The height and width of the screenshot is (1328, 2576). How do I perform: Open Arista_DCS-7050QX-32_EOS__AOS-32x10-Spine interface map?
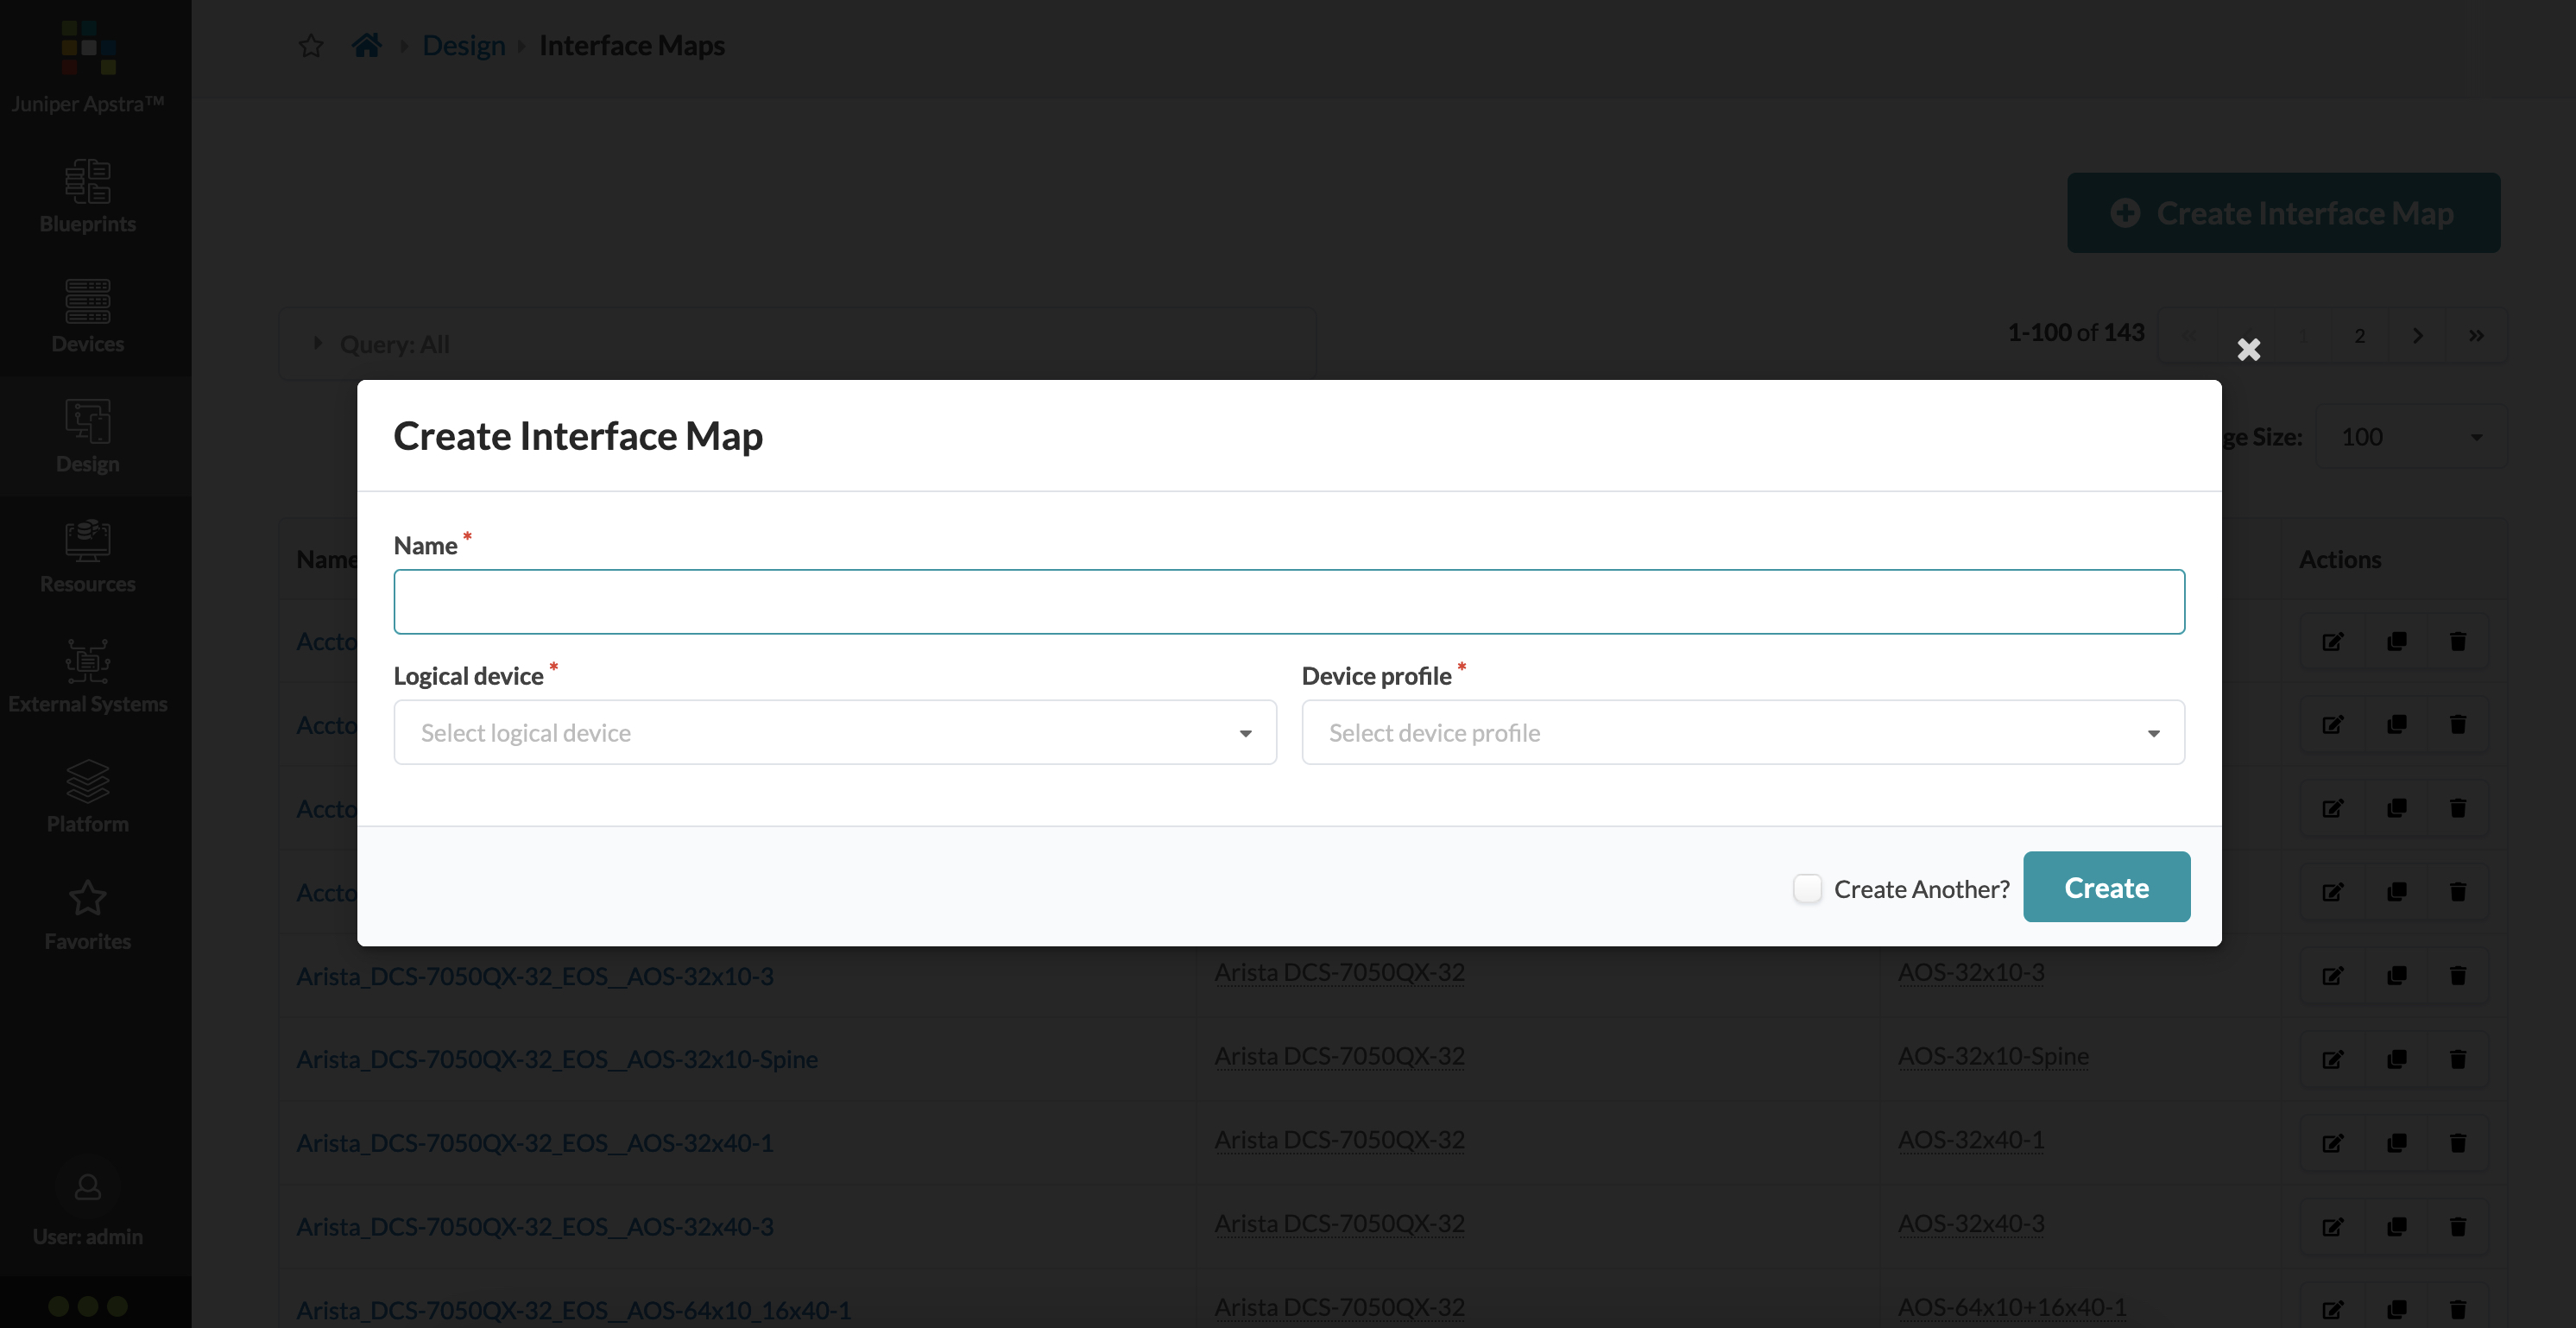tap(557, 1059)
